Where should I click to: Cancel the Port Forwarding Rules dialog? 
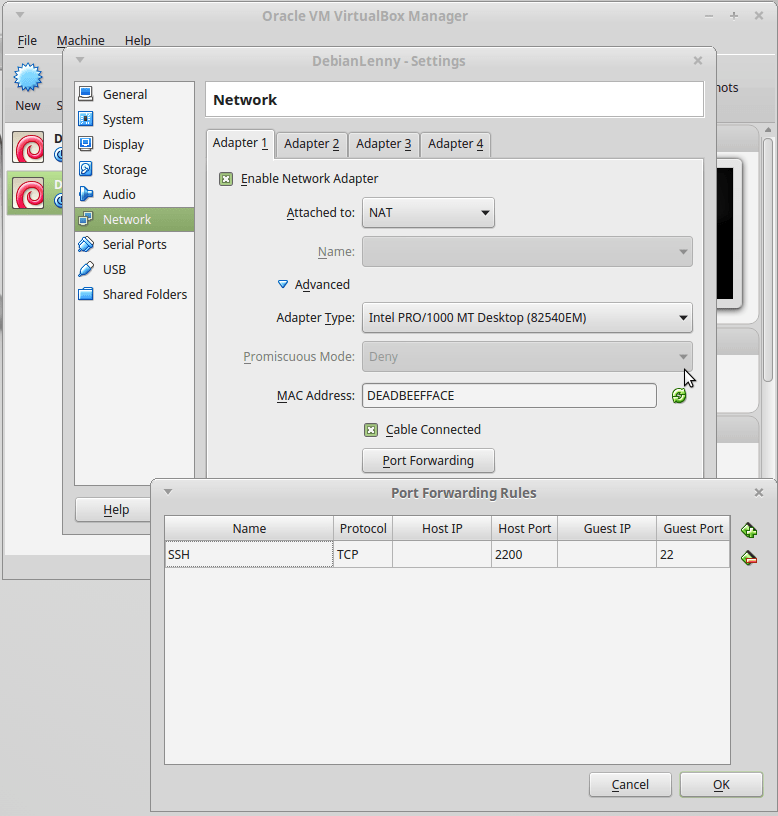point(630,784)
